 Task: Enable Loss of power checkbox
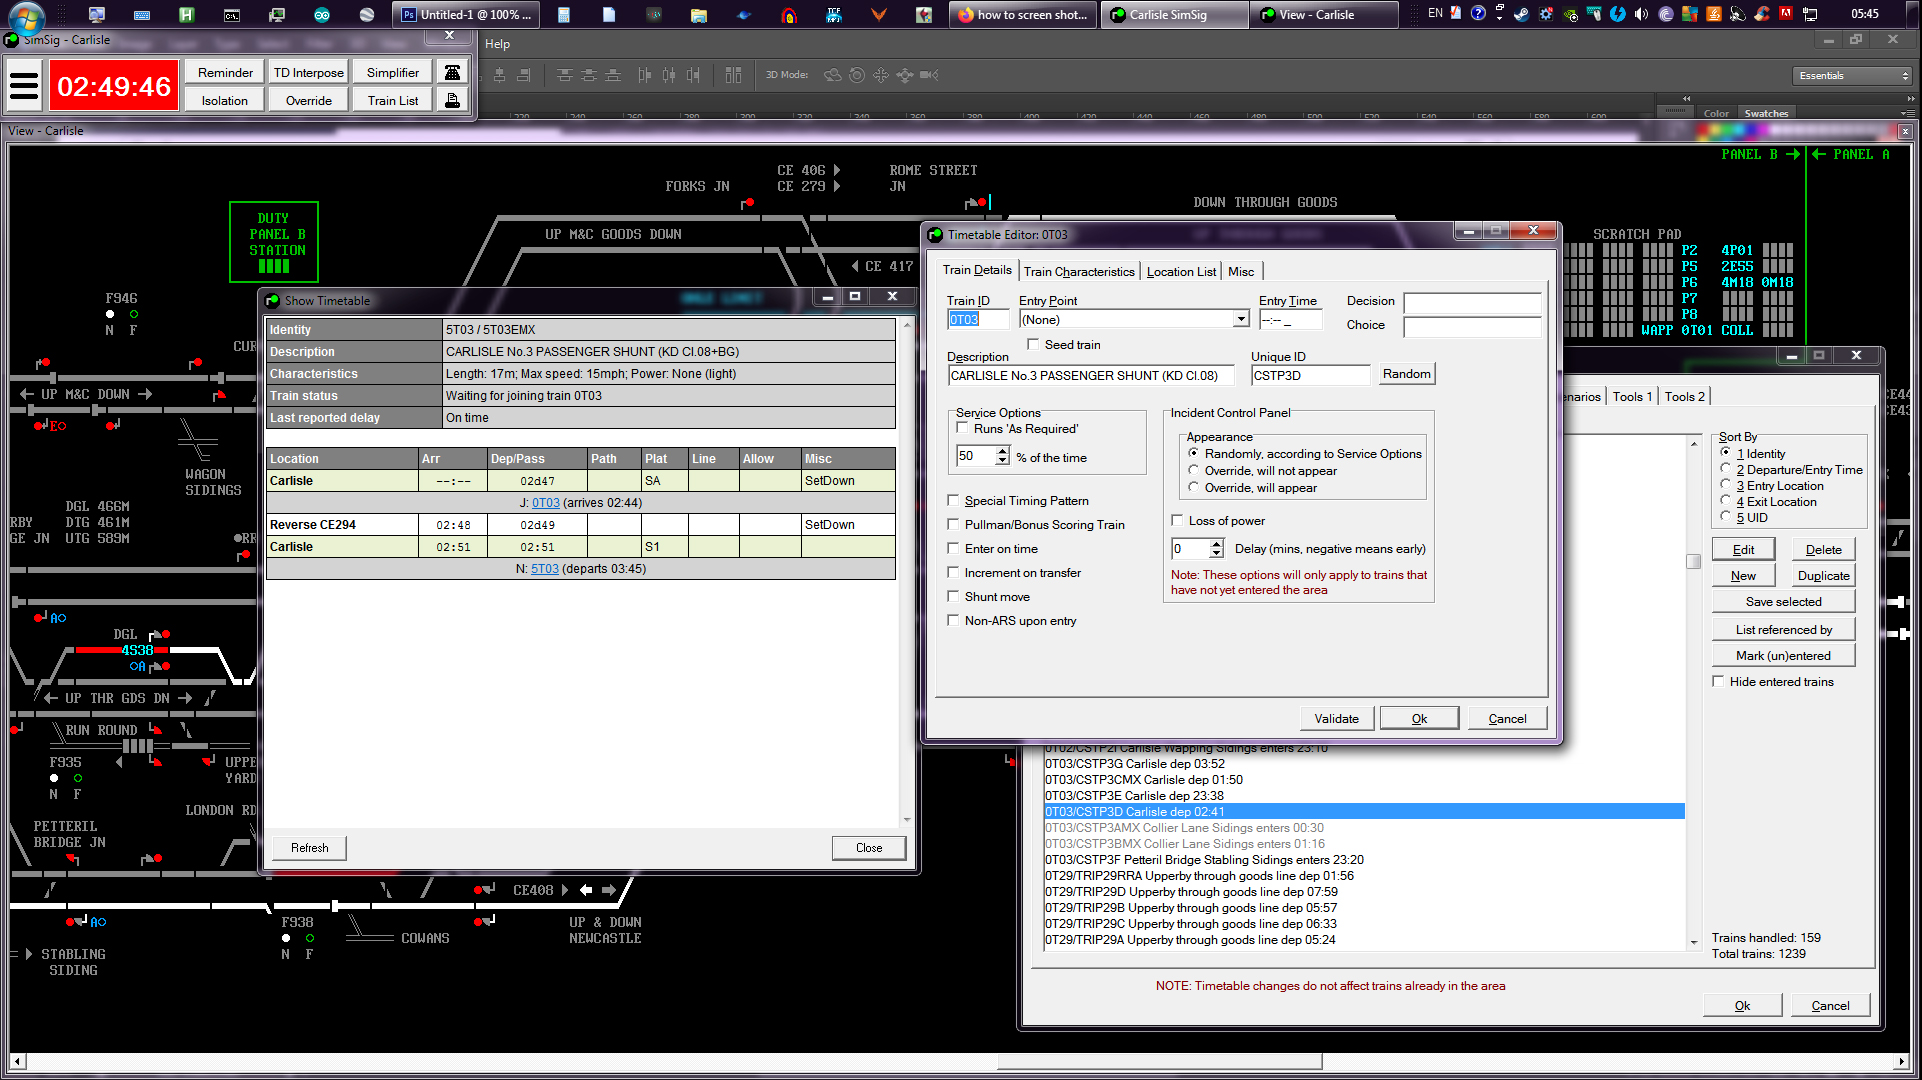click(1177, 520)
